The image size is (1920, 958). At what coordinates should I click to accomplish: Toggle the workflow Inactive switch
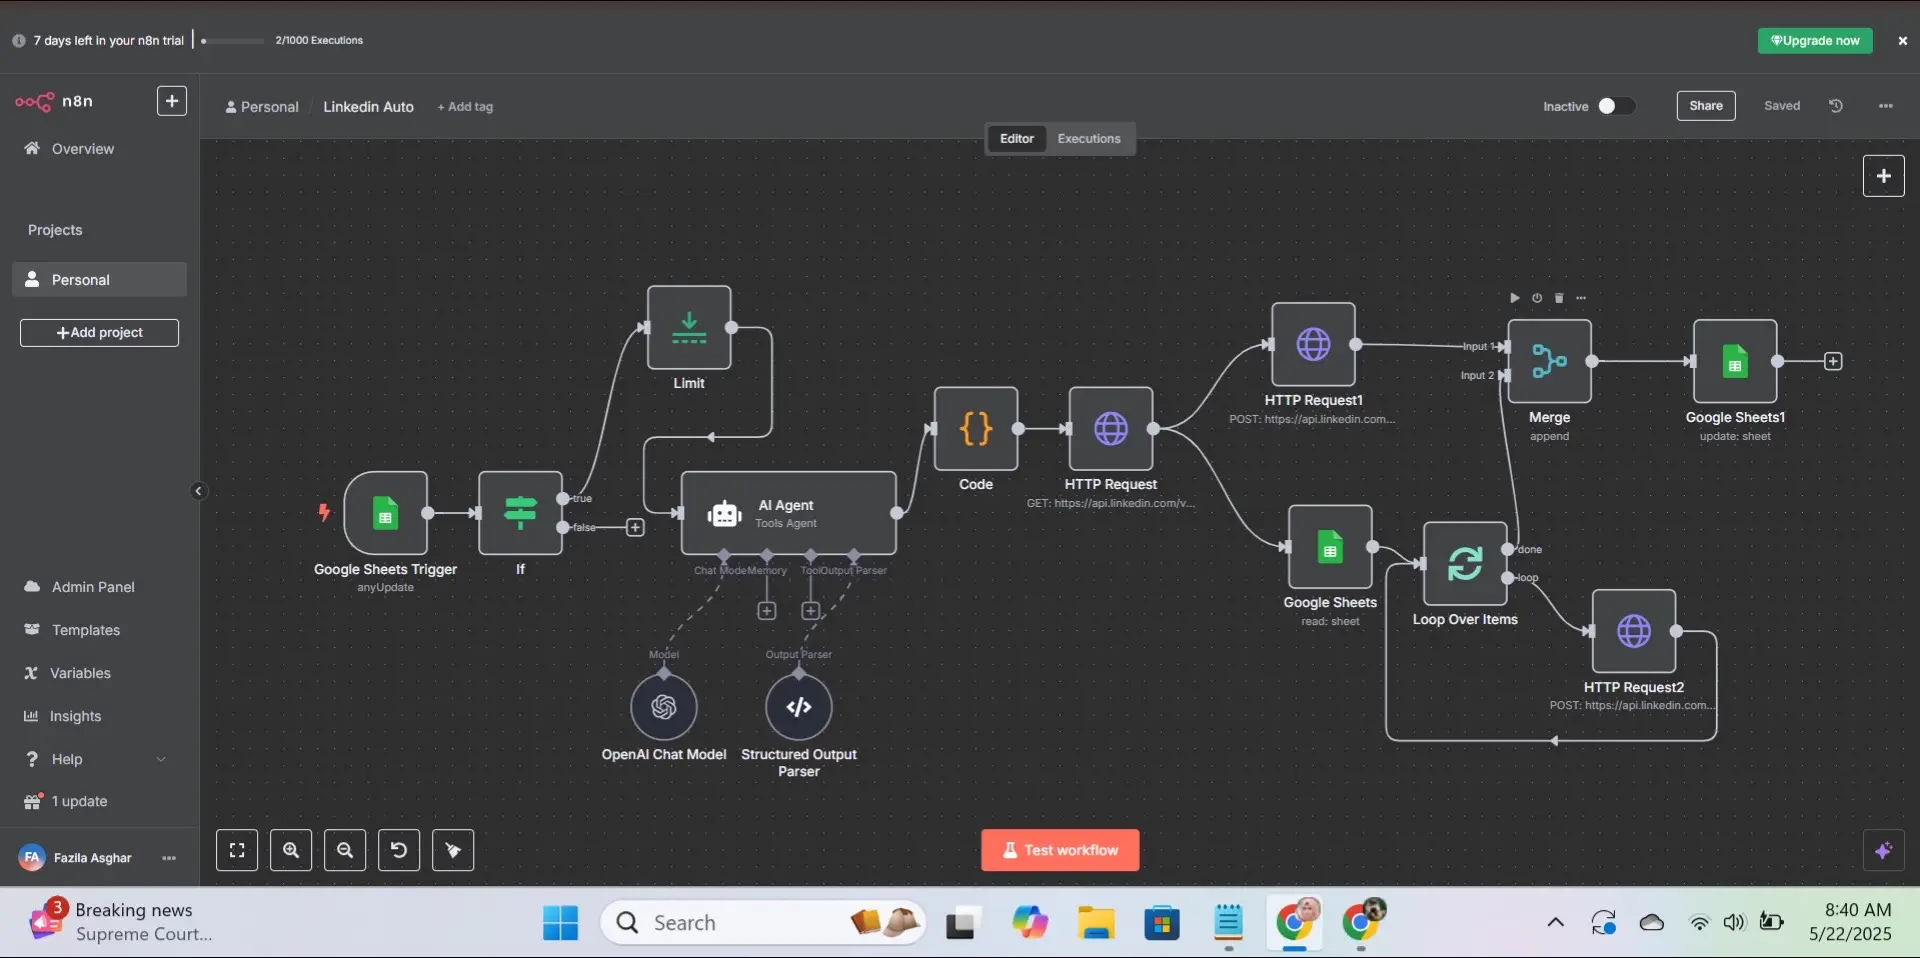point(1616,106)
